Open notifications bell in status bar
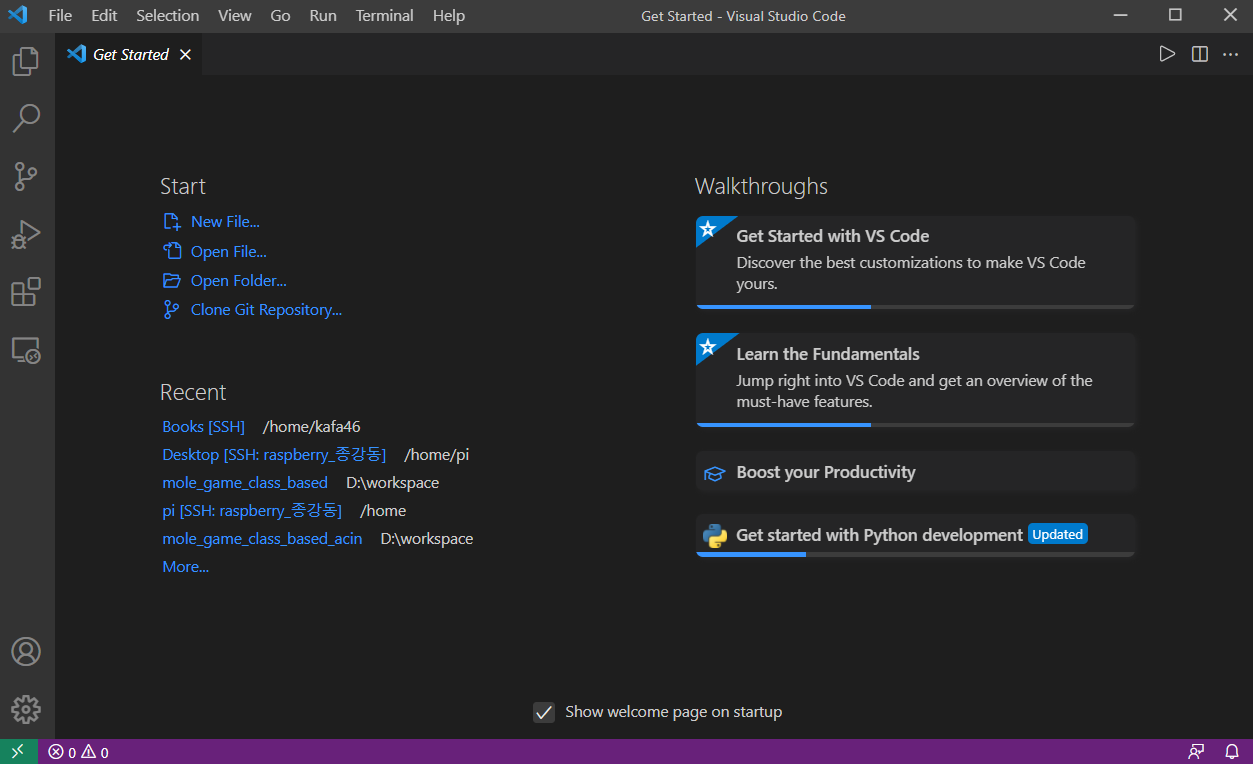 pyautogui.click(x=1232, y=752)
